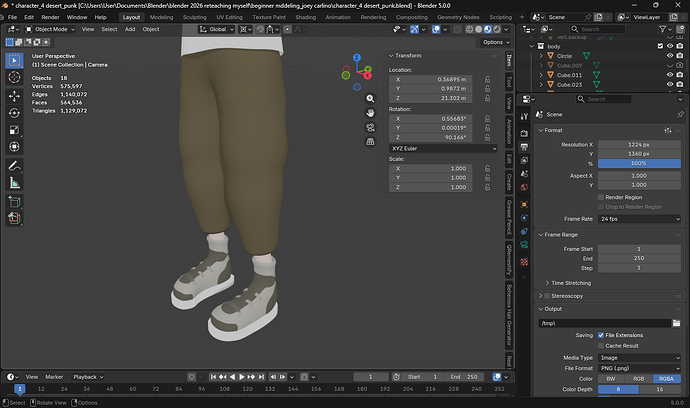
Task: Enable the Stereoscopy checkbox
Action: (547, 296)
